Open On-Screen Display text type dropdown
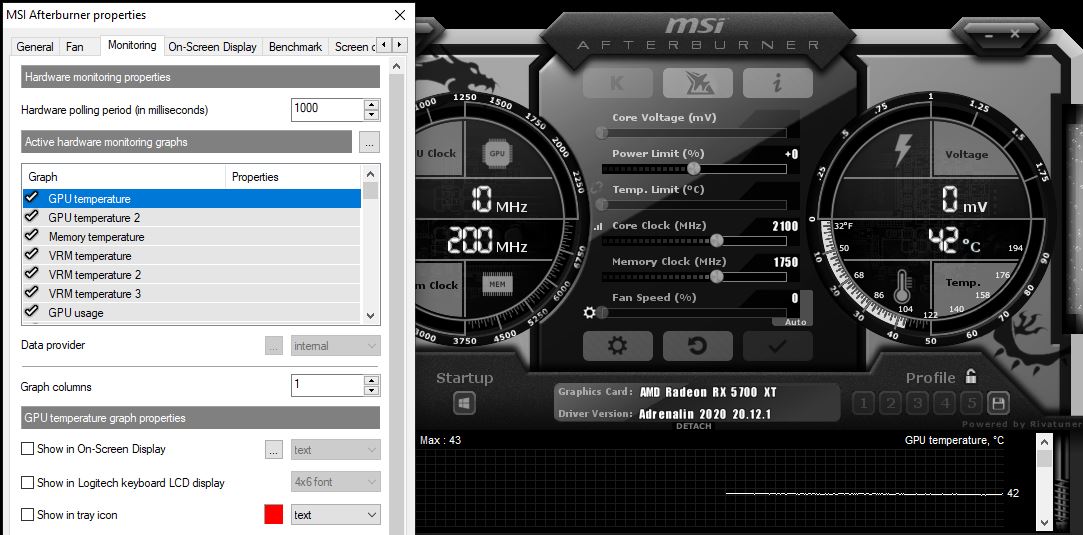 point(335,450)
